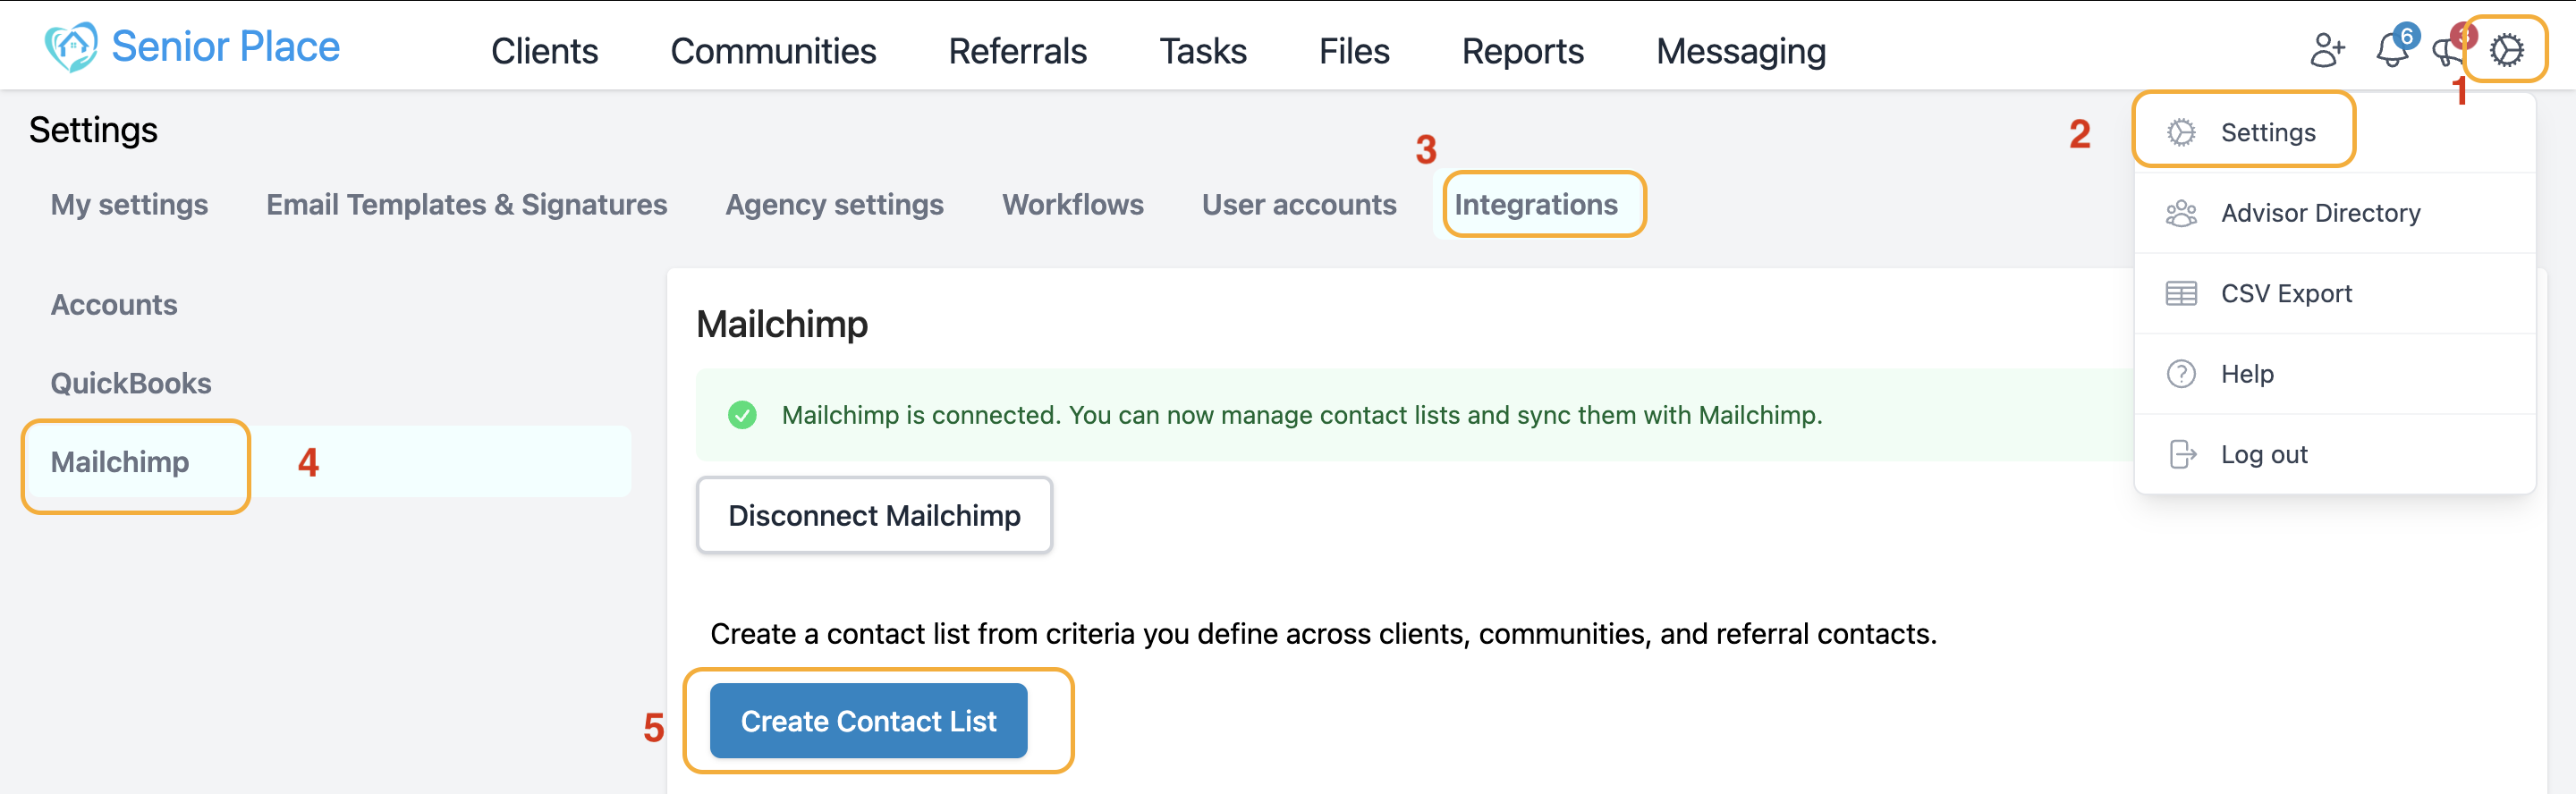This screenshot has height=794, width=2576.
Task: Select the Integrations tab
Action: click(1535, 204)
